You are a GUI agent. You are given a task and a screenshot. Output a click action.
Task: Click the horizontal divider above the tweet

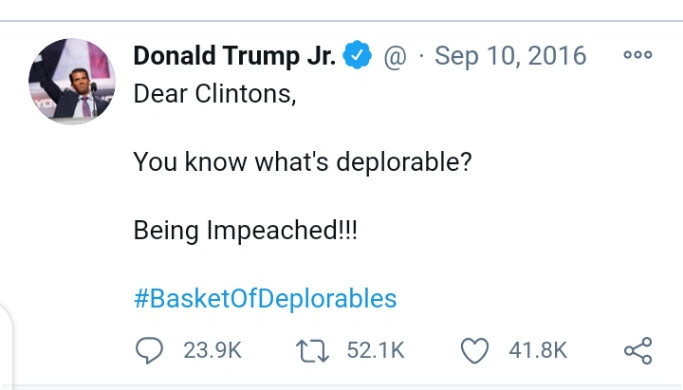342,20
